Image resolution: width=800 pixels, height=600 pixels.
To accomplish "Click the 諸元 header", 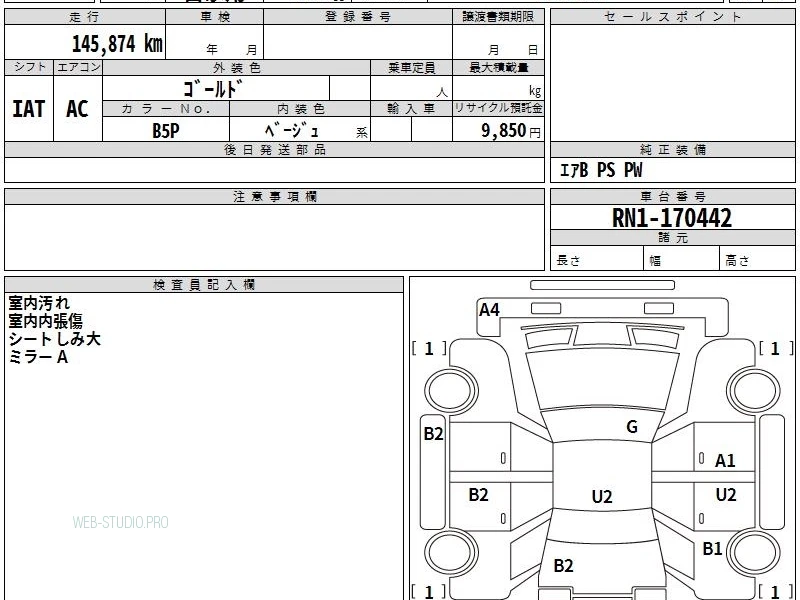I will (x=672, y=238).
